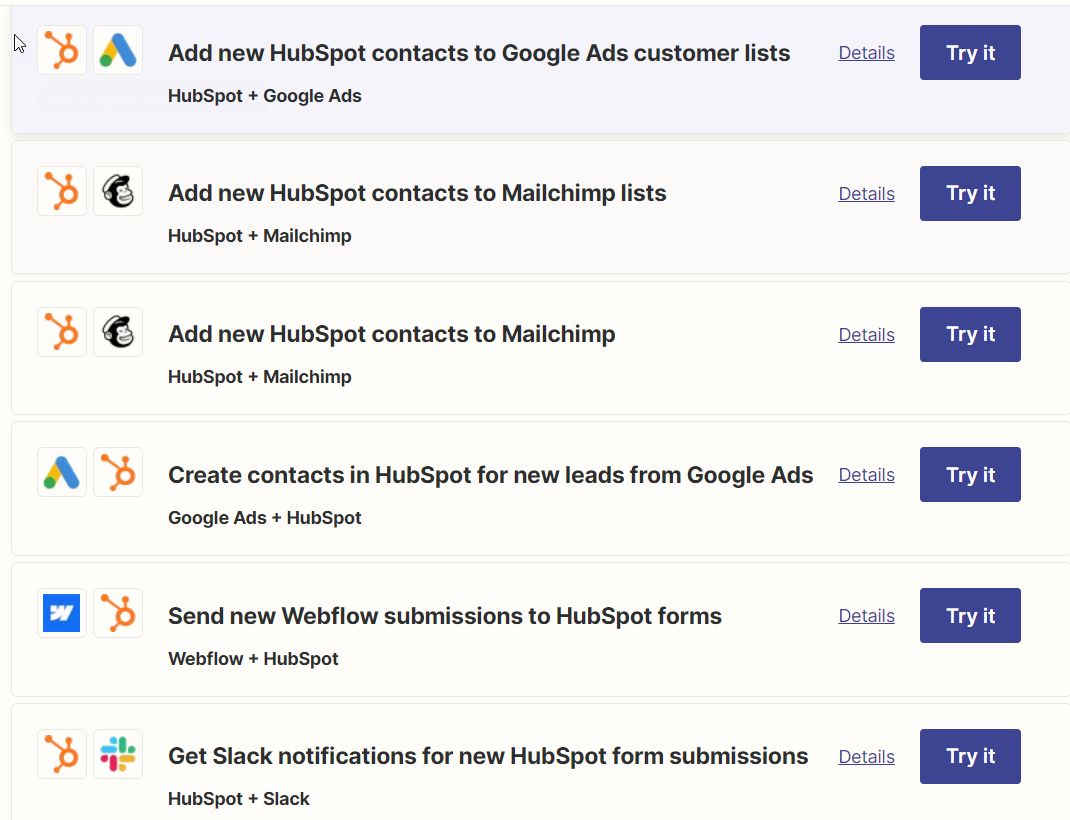Click the 'Send new Webflow submissions to HubSpot forms' title

tap(446, 616)
